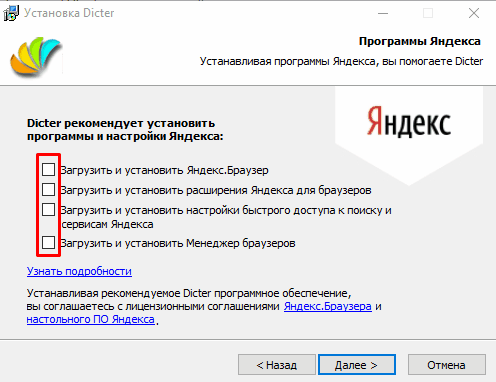496x382 pixels.
Task: Check the Менеджер браузеров checkbox
Action: 48,242
